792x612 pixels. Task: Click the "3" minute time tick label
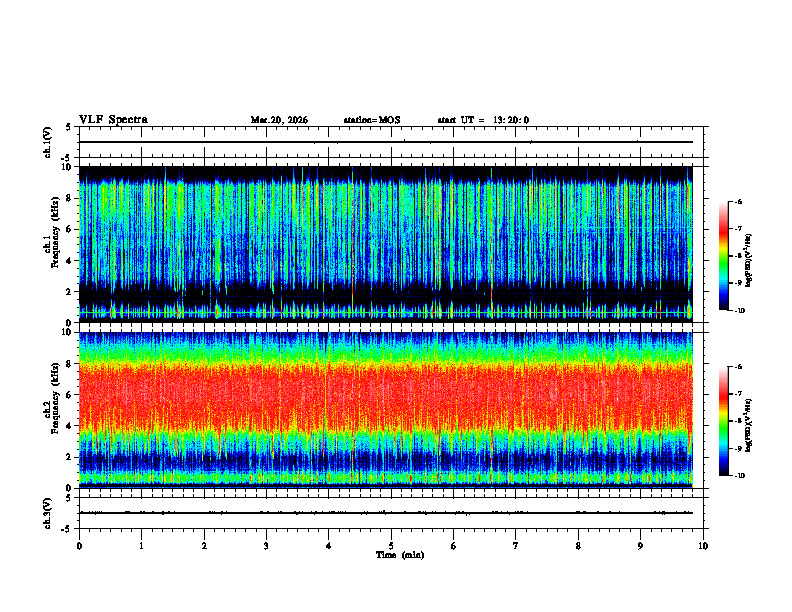tap(266, 546)
